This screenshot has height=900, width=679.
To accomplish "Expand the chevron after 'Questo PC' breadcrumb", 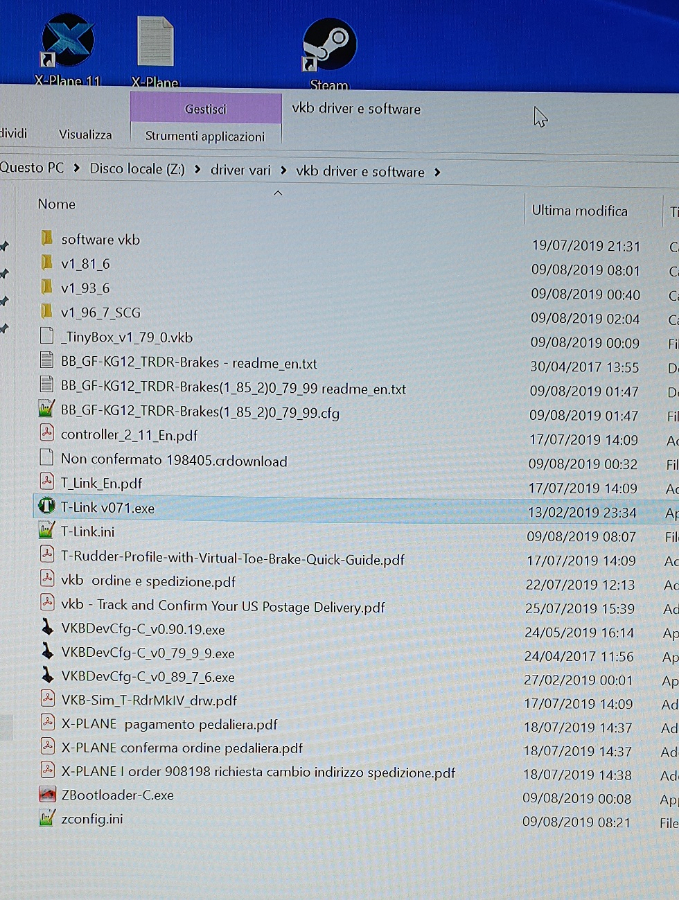I will pyautogui.click(x=76, y=168).
